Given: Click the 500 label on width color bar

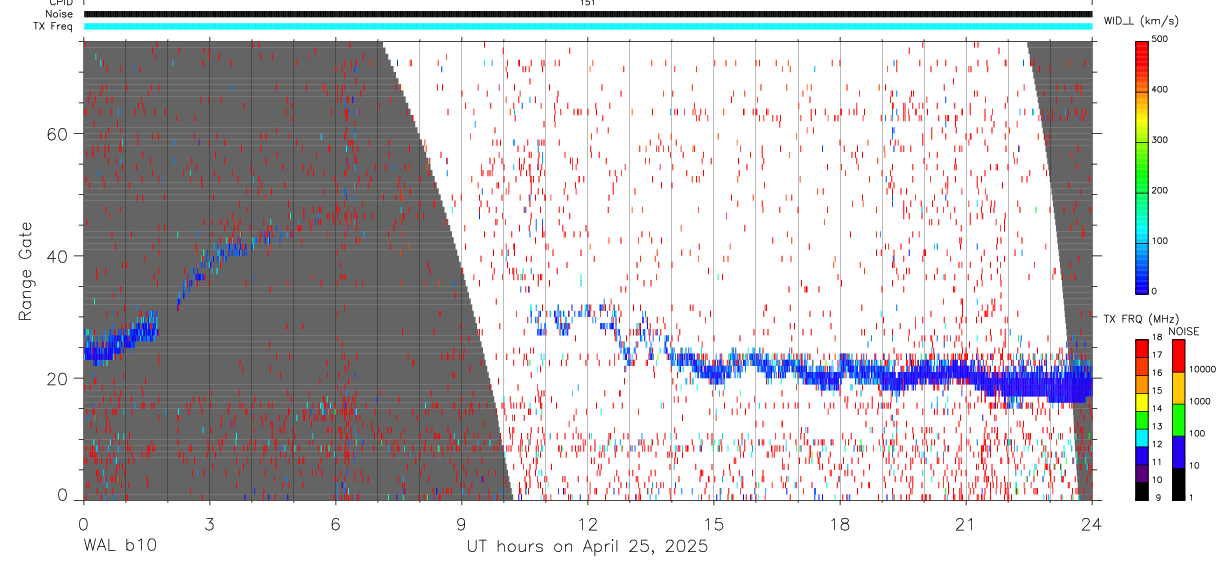Looking at the screenshot, I should click(1160, 38).
